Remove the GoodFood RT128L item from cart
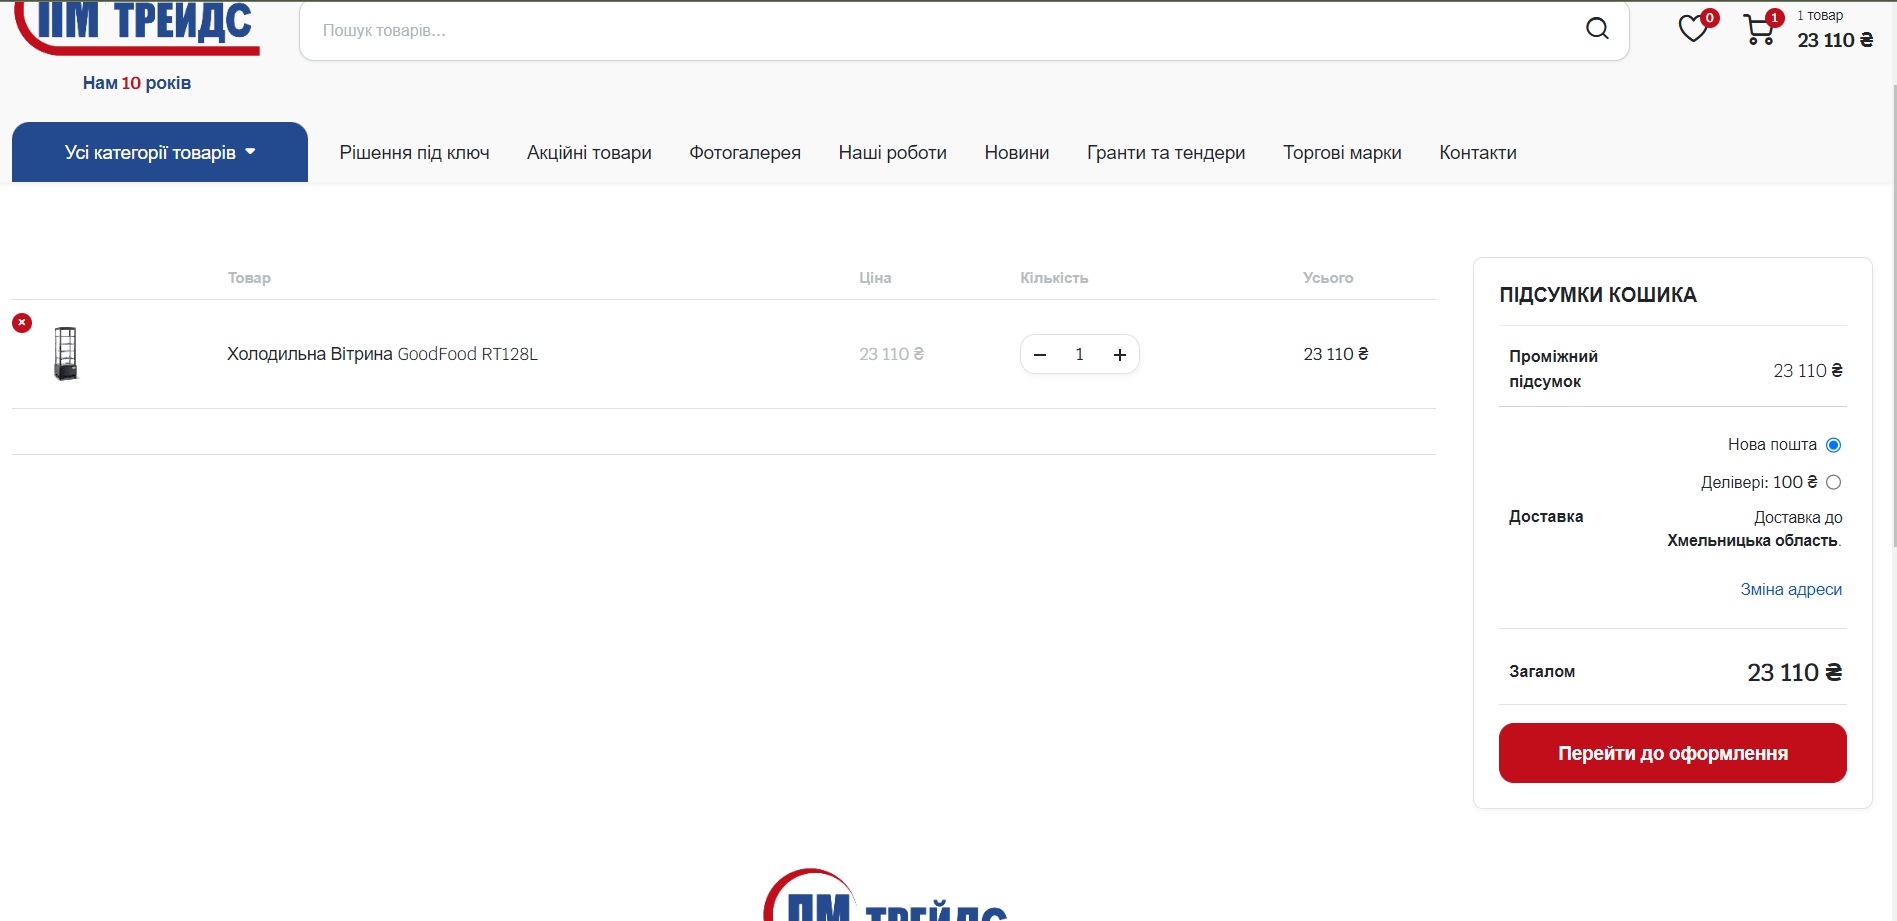This screenshot has height=921, width=1897. [x=22, y=323]
